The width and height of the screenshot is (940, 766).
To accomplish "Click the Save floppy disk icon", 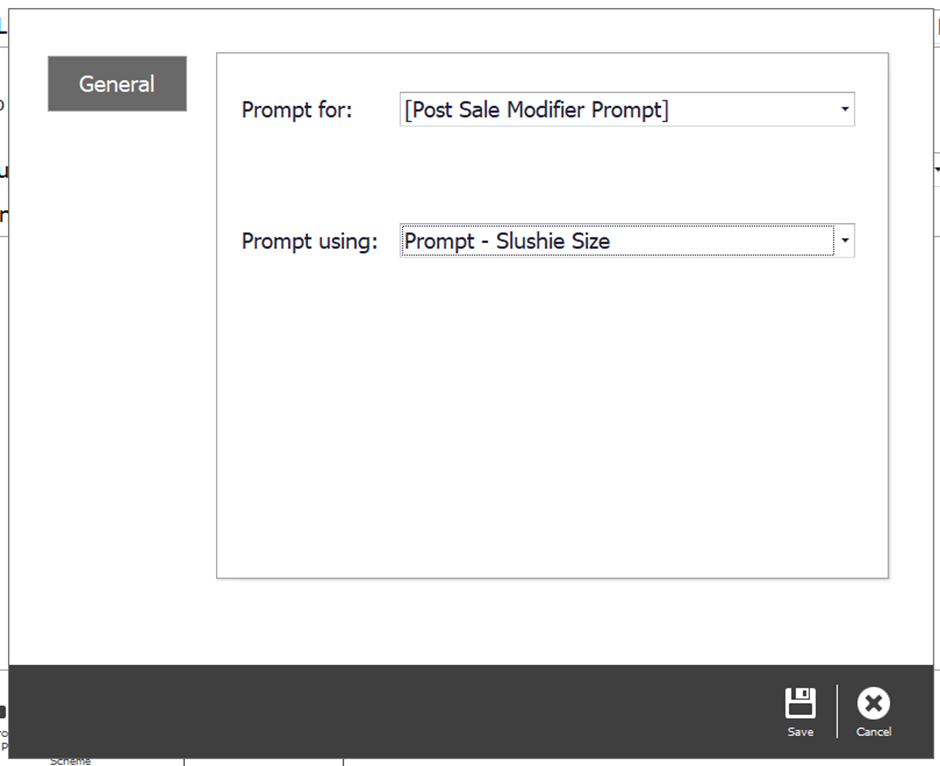I will click(x=800, y=702).
